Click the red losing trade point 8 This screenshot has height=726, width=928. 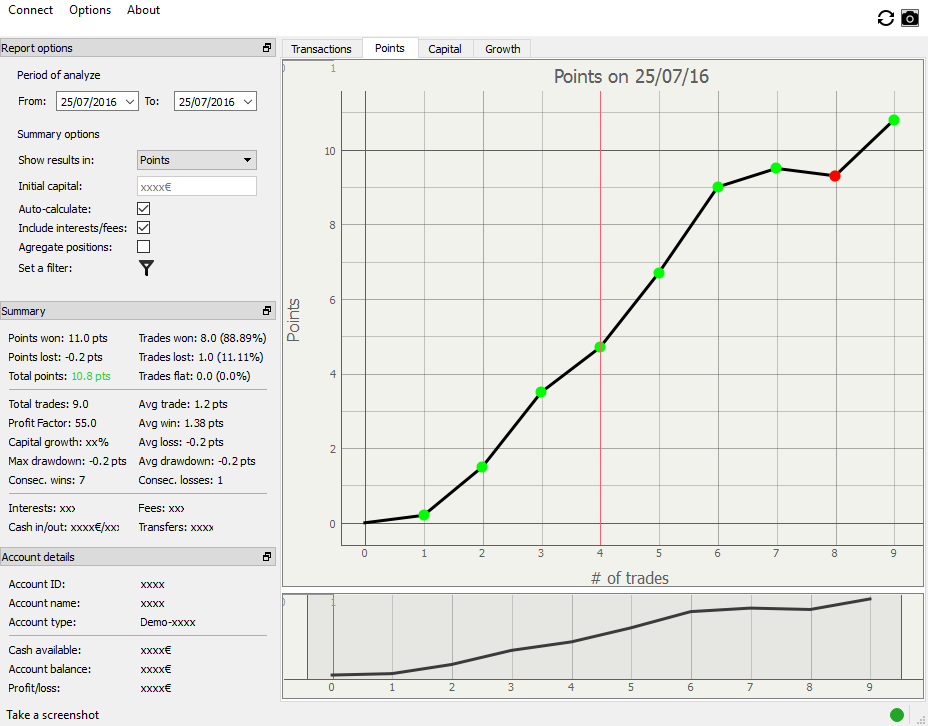pyautogui.click(x=834, y=176)
